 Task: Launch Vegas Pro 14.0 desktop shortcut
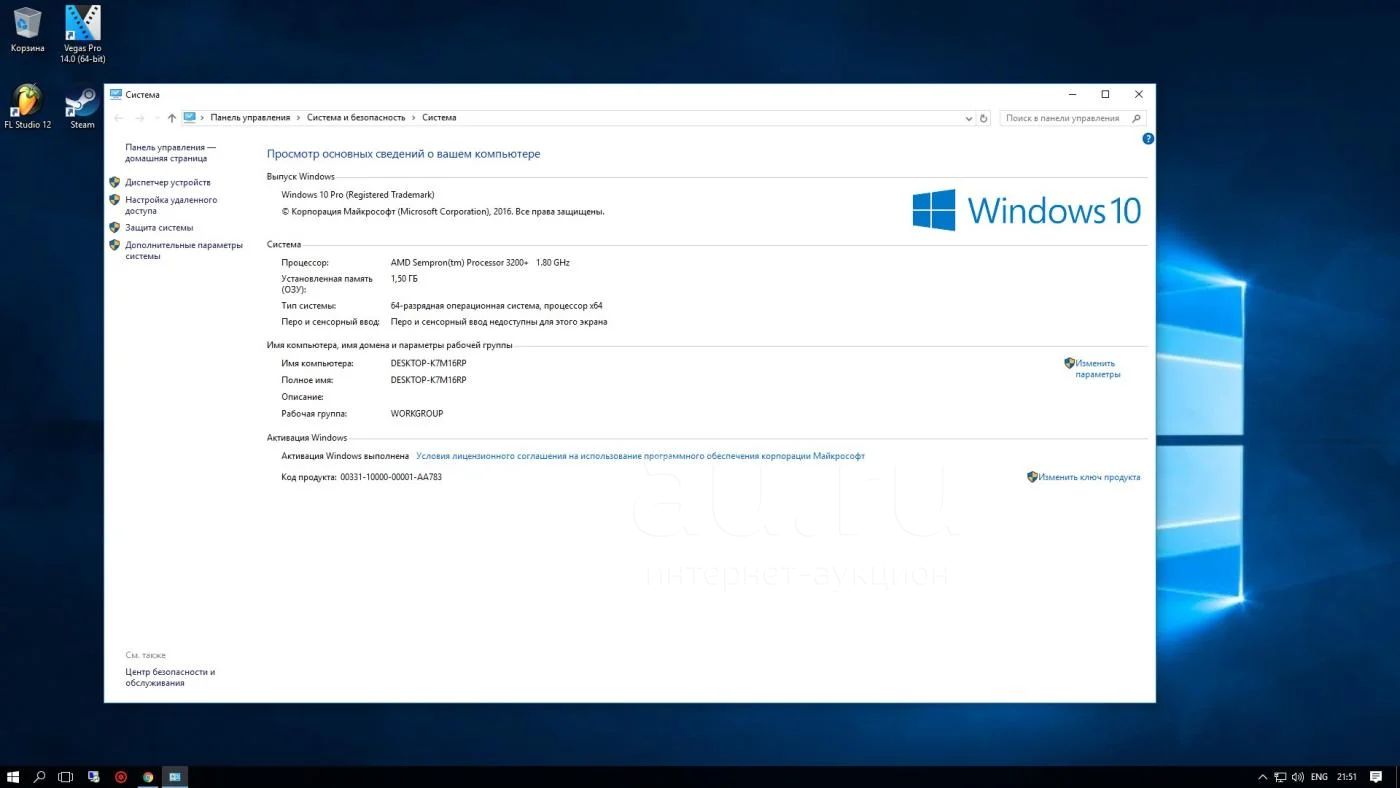point(82,34)
